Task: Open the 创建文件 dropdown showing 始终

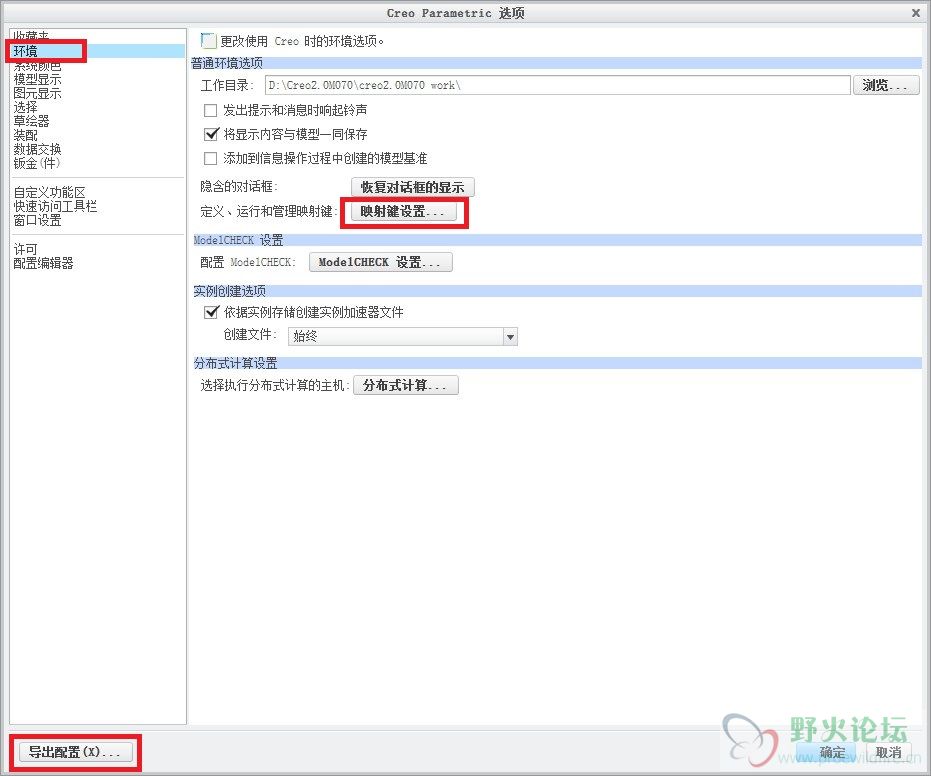Action: click(403, 337)
